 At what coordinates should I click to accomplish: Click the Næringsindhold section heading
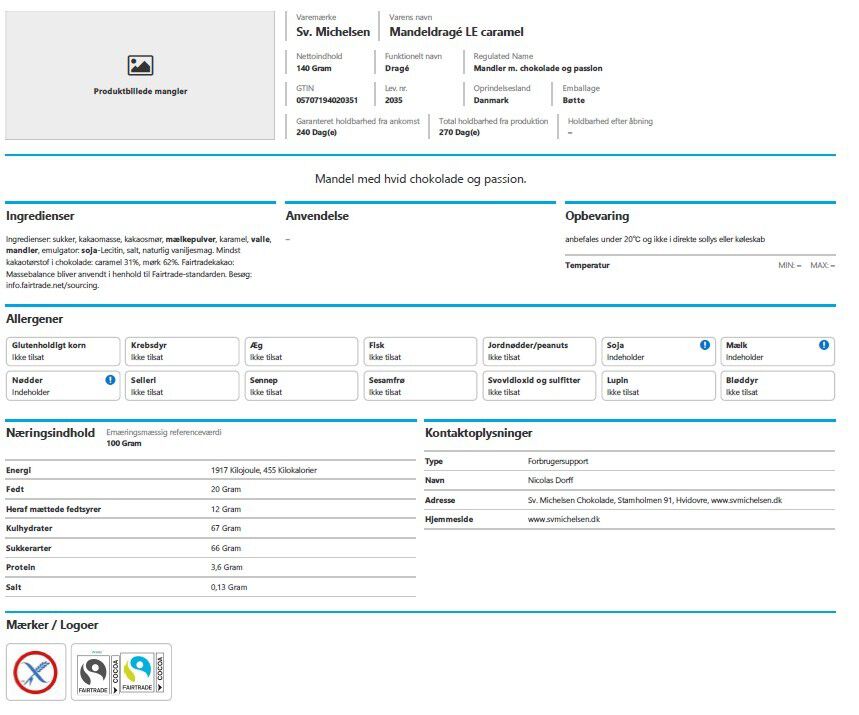tap(50, 433)
